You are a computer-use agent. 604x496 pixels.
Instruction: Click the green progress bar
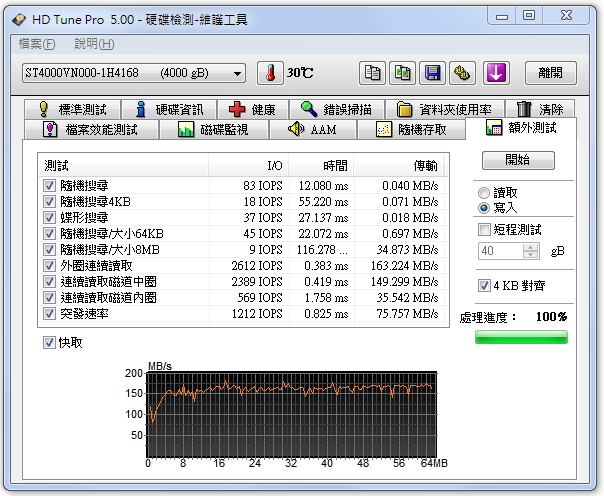[x=521, y=338]
